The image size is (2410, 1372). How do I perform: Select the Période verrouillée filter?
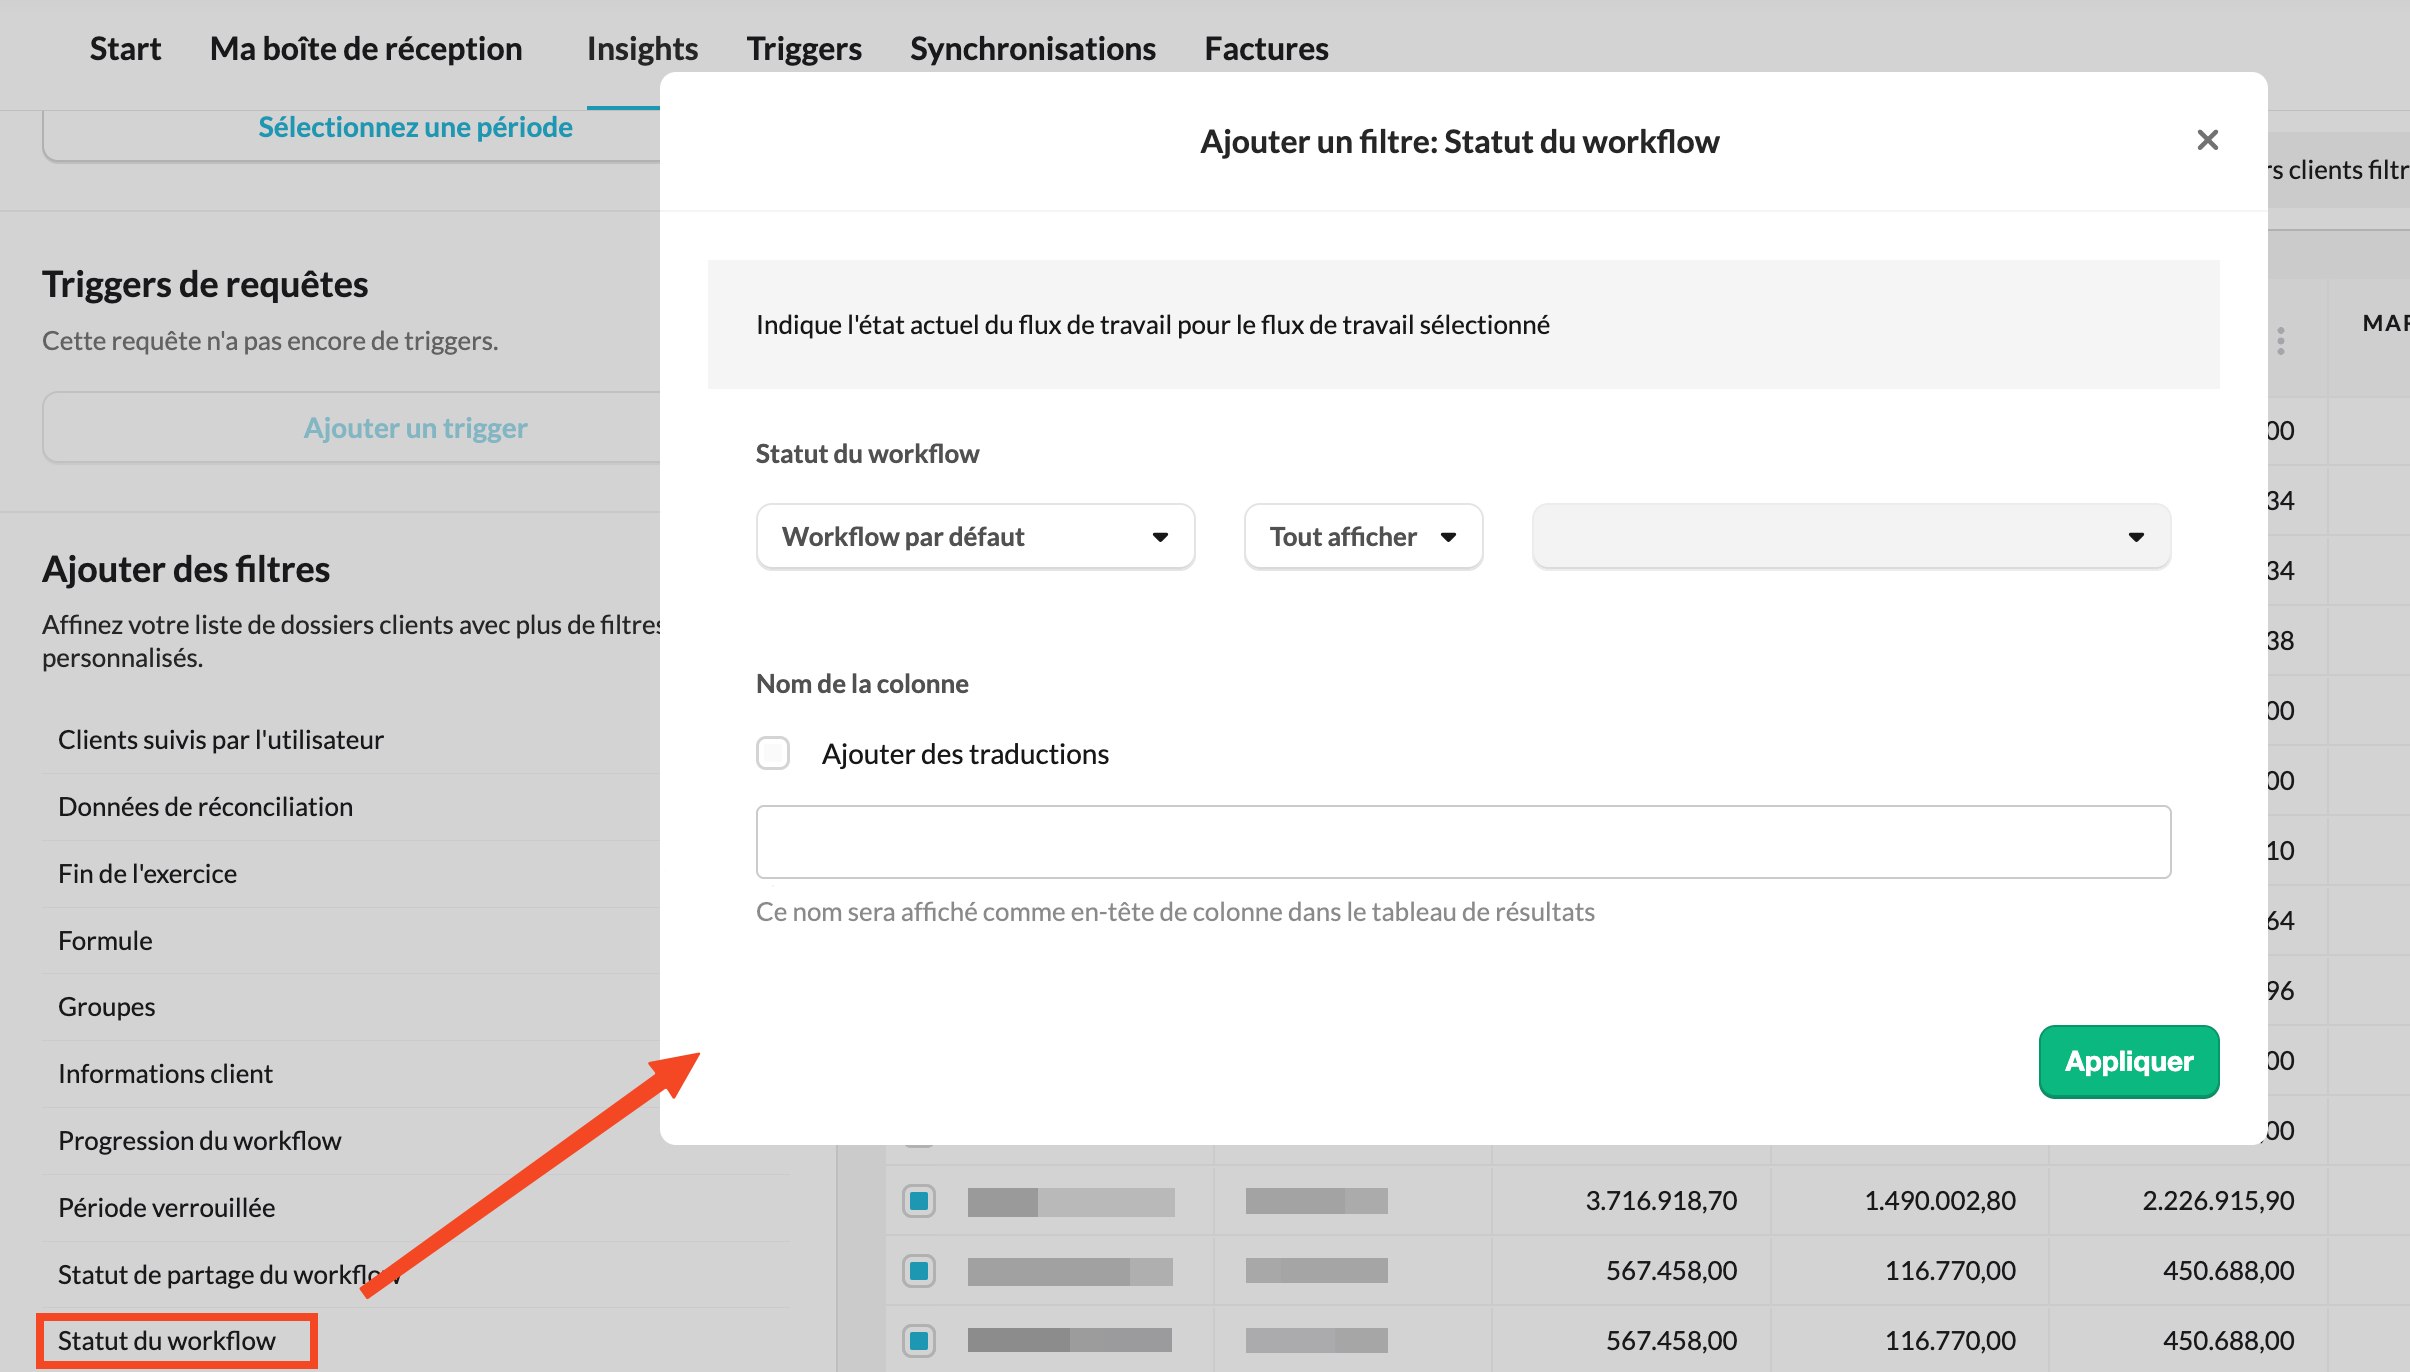pos(166,1207)
